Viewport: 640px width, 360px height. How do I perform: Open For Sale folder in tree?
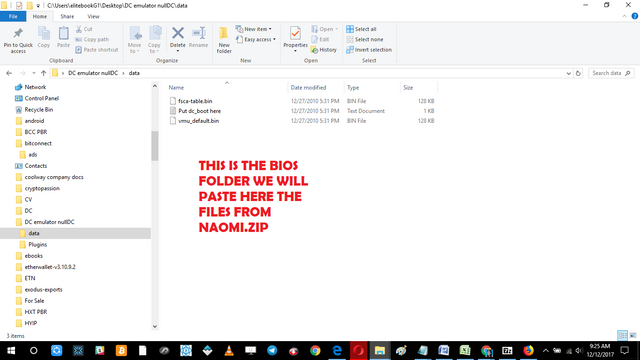[34, 300]
